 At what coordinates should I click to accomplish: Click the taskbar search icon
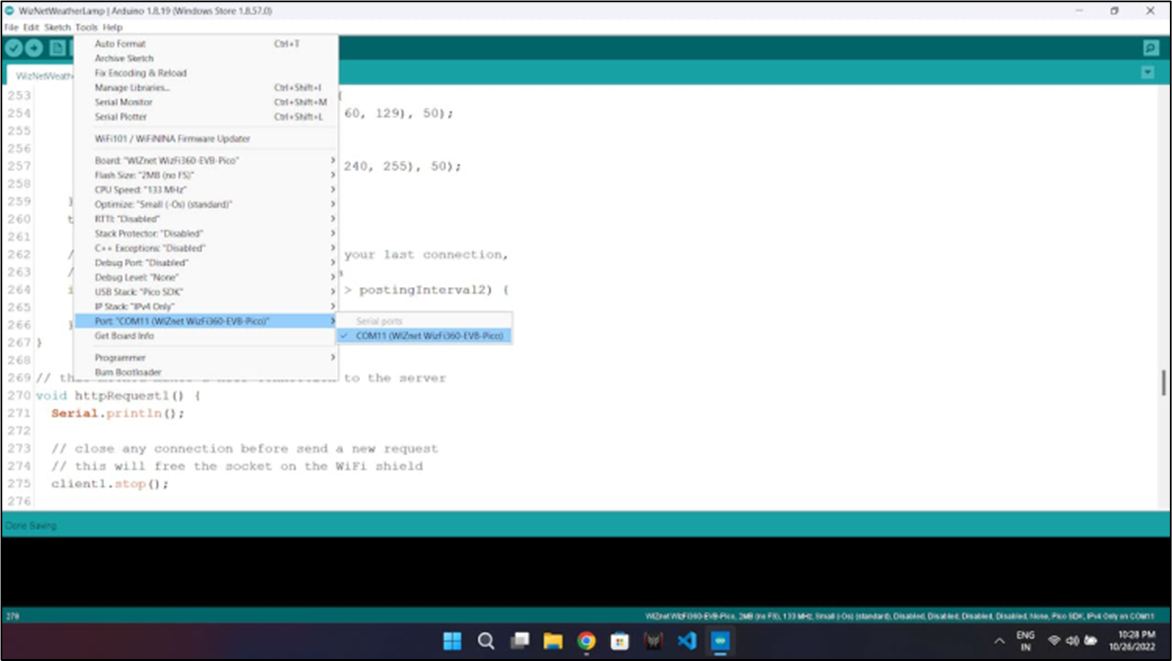tap(486, 641)
